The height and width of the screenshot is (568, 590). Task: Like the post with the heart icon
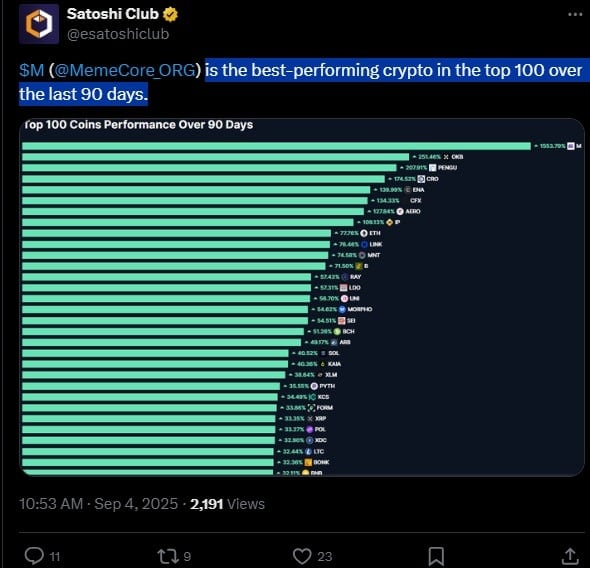pos(302,556)
